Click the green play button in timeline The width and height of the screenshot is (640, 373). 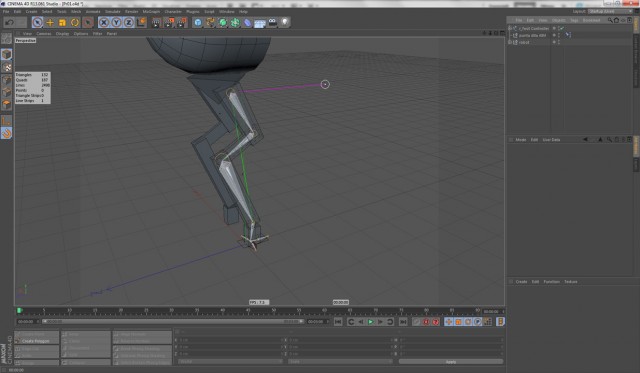[371, 322]
